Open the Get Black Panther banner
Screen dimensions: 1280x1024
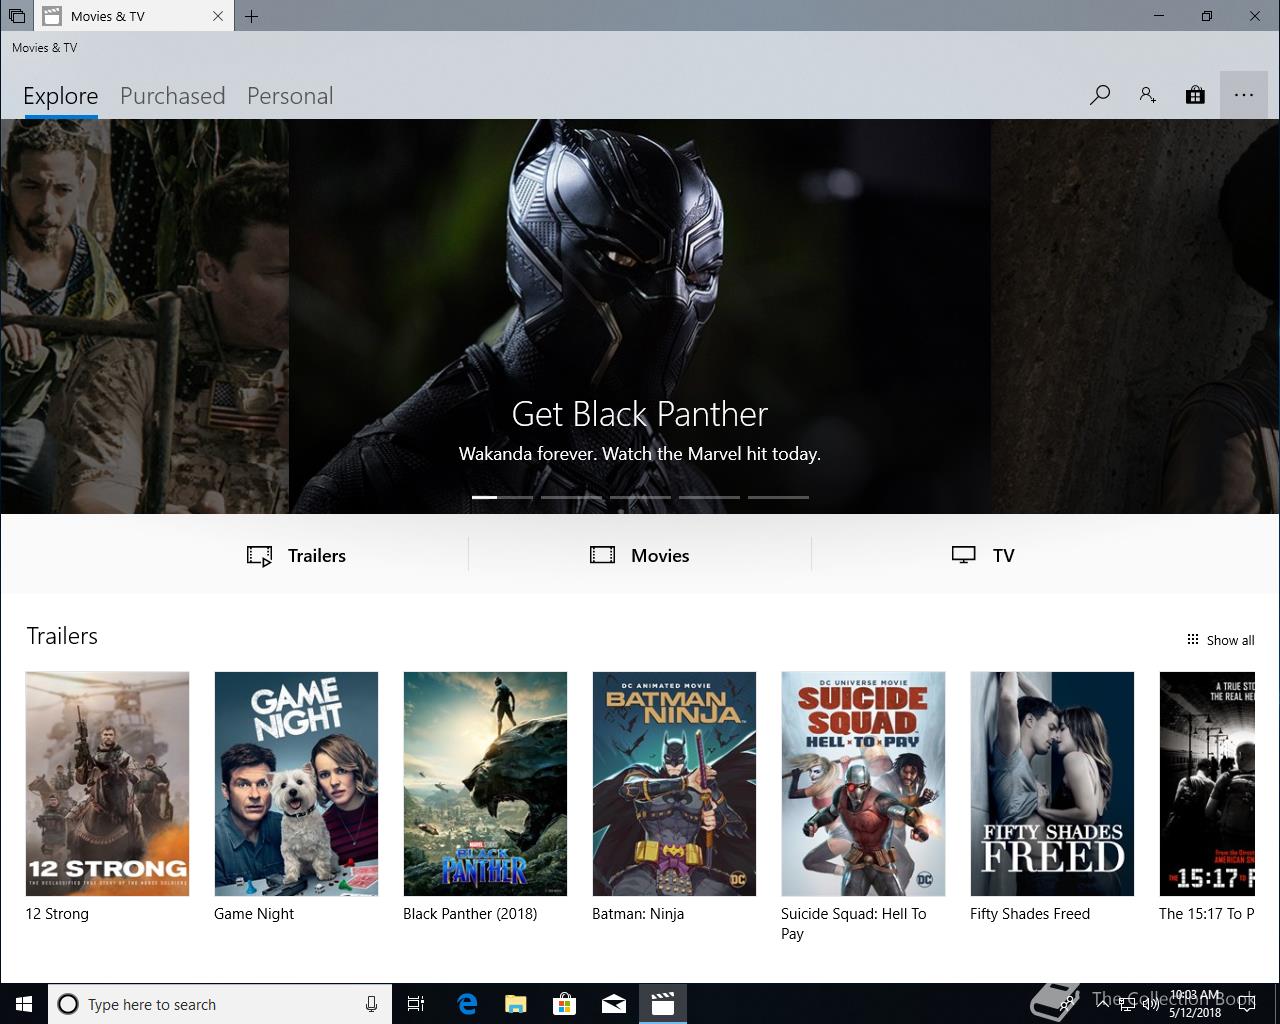click(x=640, y=316)
